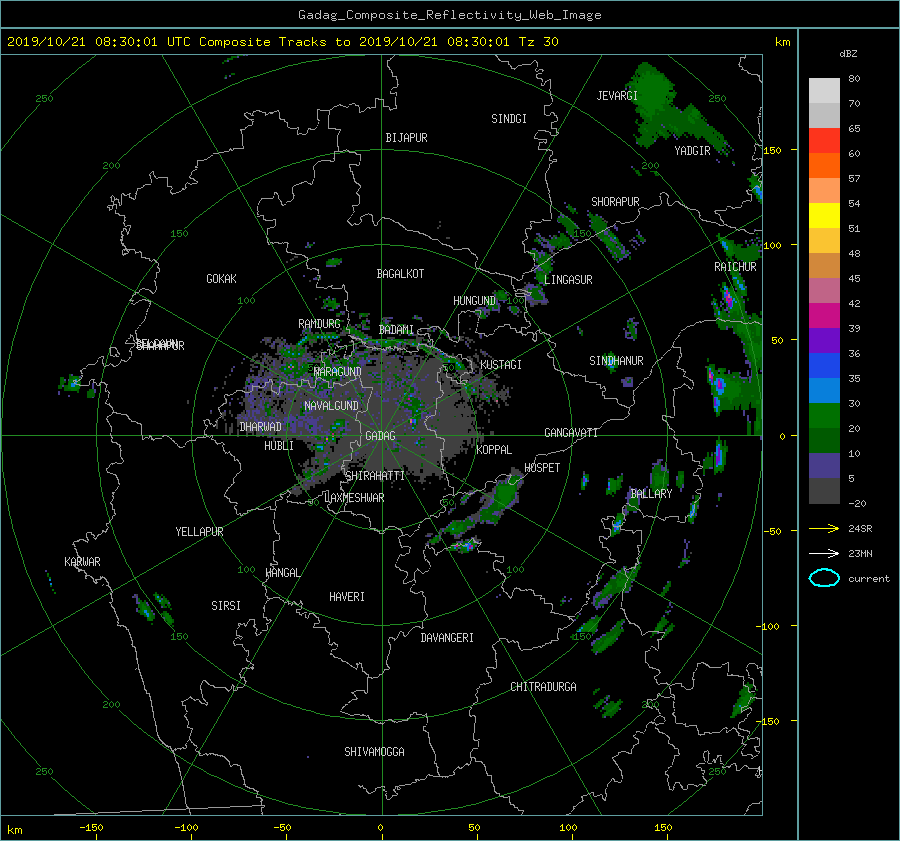Click the Gadag_Composite_Reflectivity_Web_Image title text
Viewport: 900px width, 841px height.
[449, 15]
